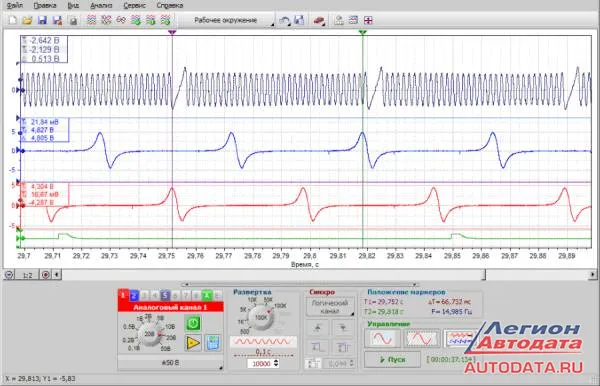Select the green time marker above the chart
600x386 pixels.
click(x=363, y=33)
